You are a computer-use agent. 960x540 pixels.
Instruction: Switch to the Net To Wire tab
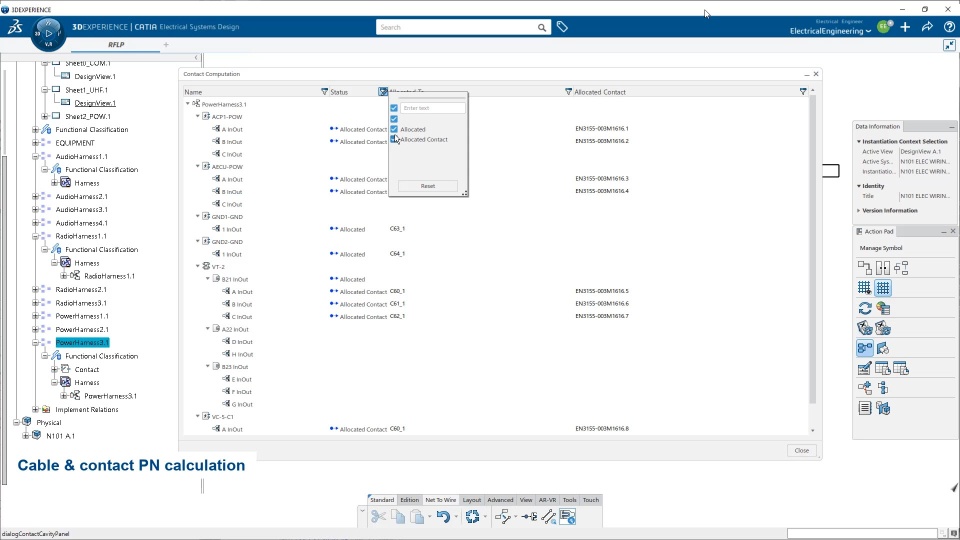(441, 500)
